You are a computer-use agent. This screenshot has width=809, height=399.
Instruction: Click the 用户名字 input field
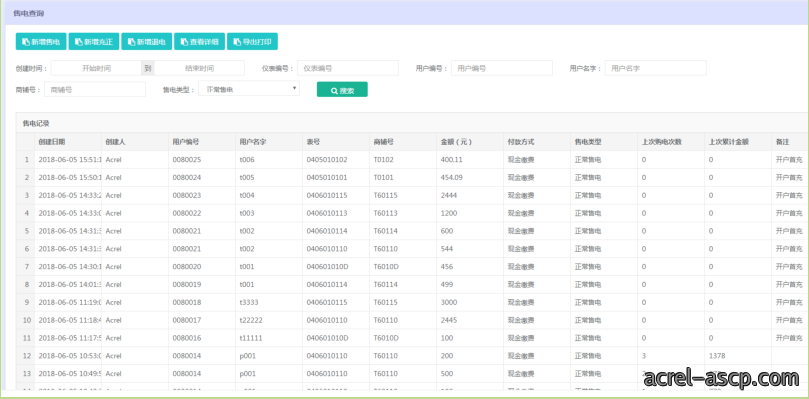click(x=655, y=68)
